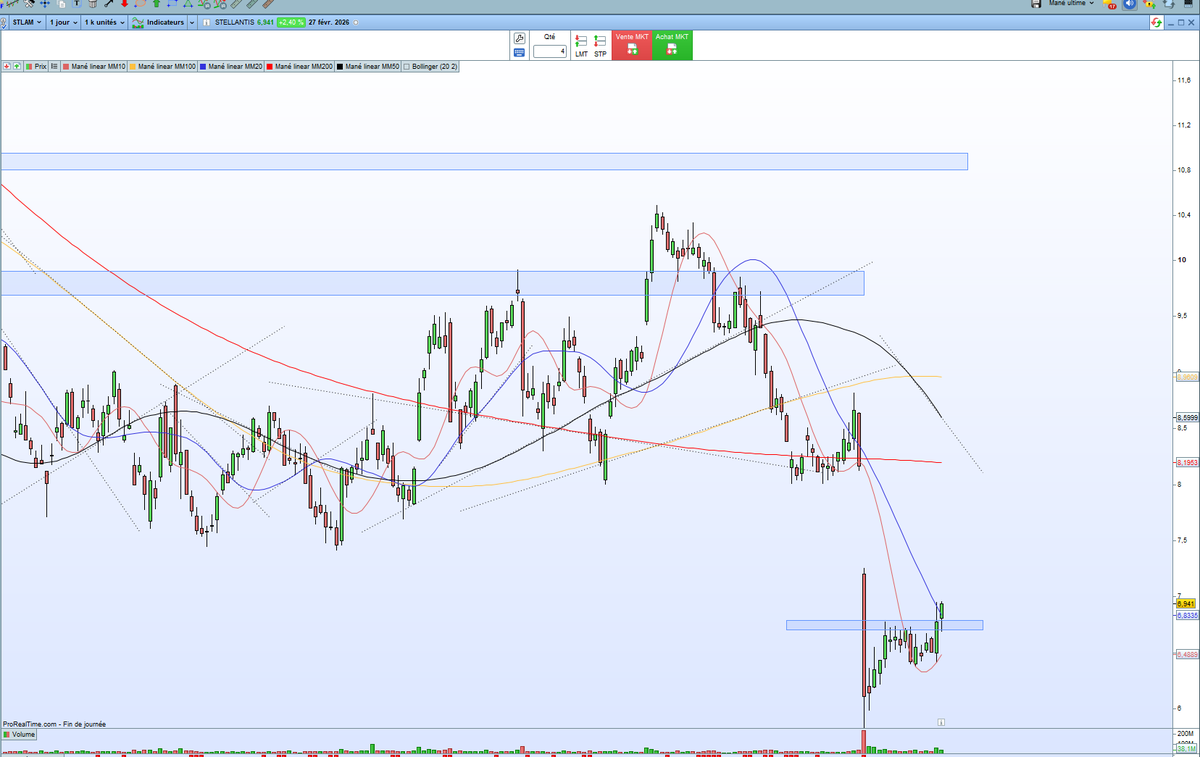Select the triangle drawing tool
The width and height of the screenshot is (1200, 757).
click(187, 4)
